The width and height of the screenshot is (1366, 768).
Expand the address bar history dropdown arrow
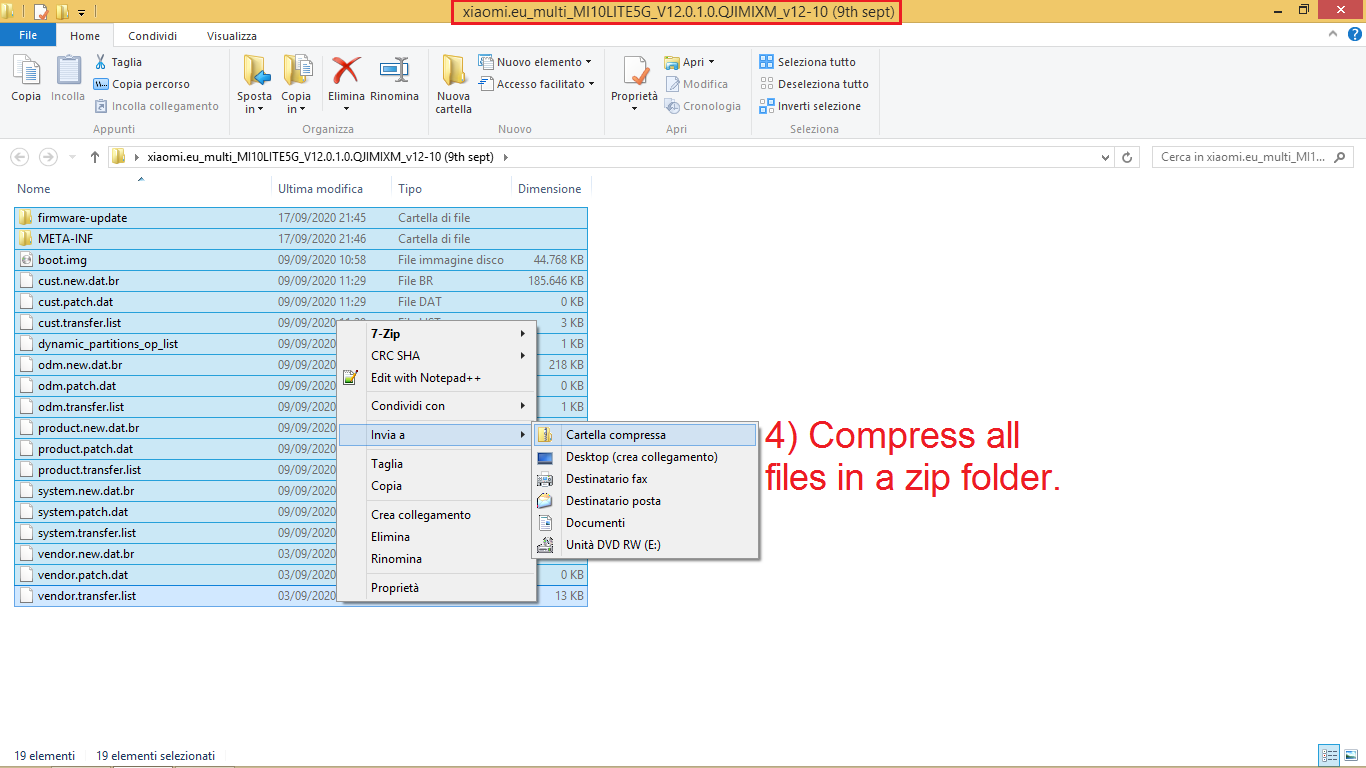pos(1105,157)
